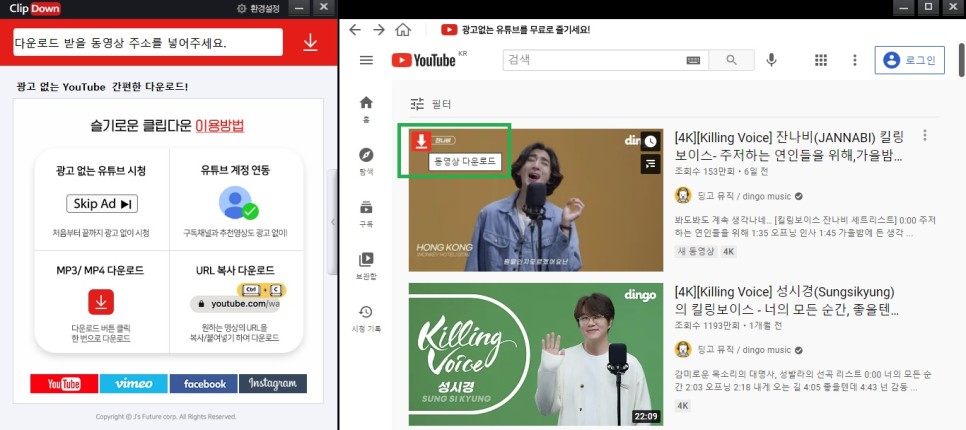Open dingo music channel under JANNABI video
This screenshot has width=966, height=430.
tap(744, 196)
